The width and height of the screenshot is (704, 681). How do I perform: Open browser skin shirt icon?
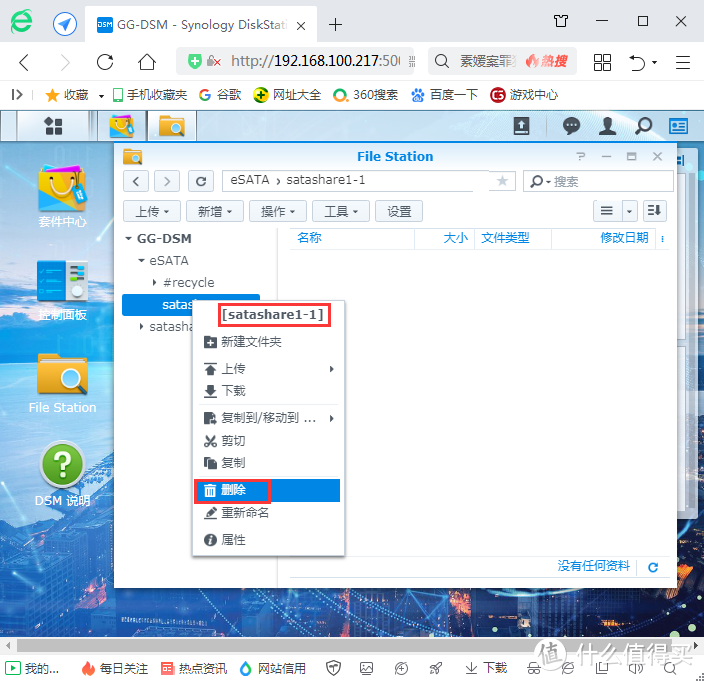click(560, 21)
